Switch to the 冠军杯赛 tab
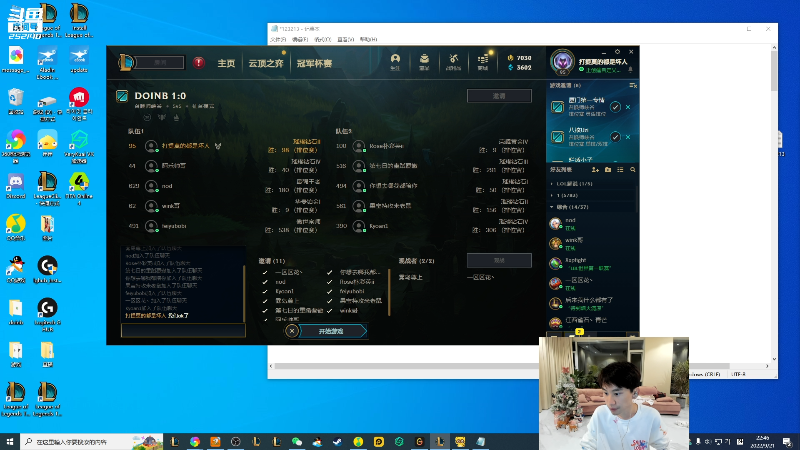 314,63
